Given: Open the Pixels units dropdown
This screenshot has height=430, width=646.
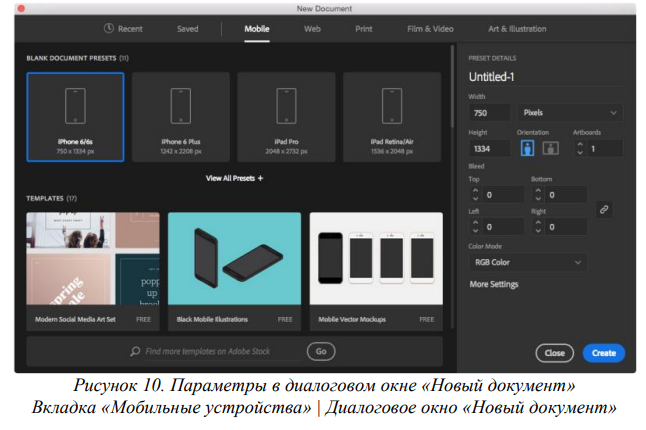Looking at the screenshot, I should (570, 113).
